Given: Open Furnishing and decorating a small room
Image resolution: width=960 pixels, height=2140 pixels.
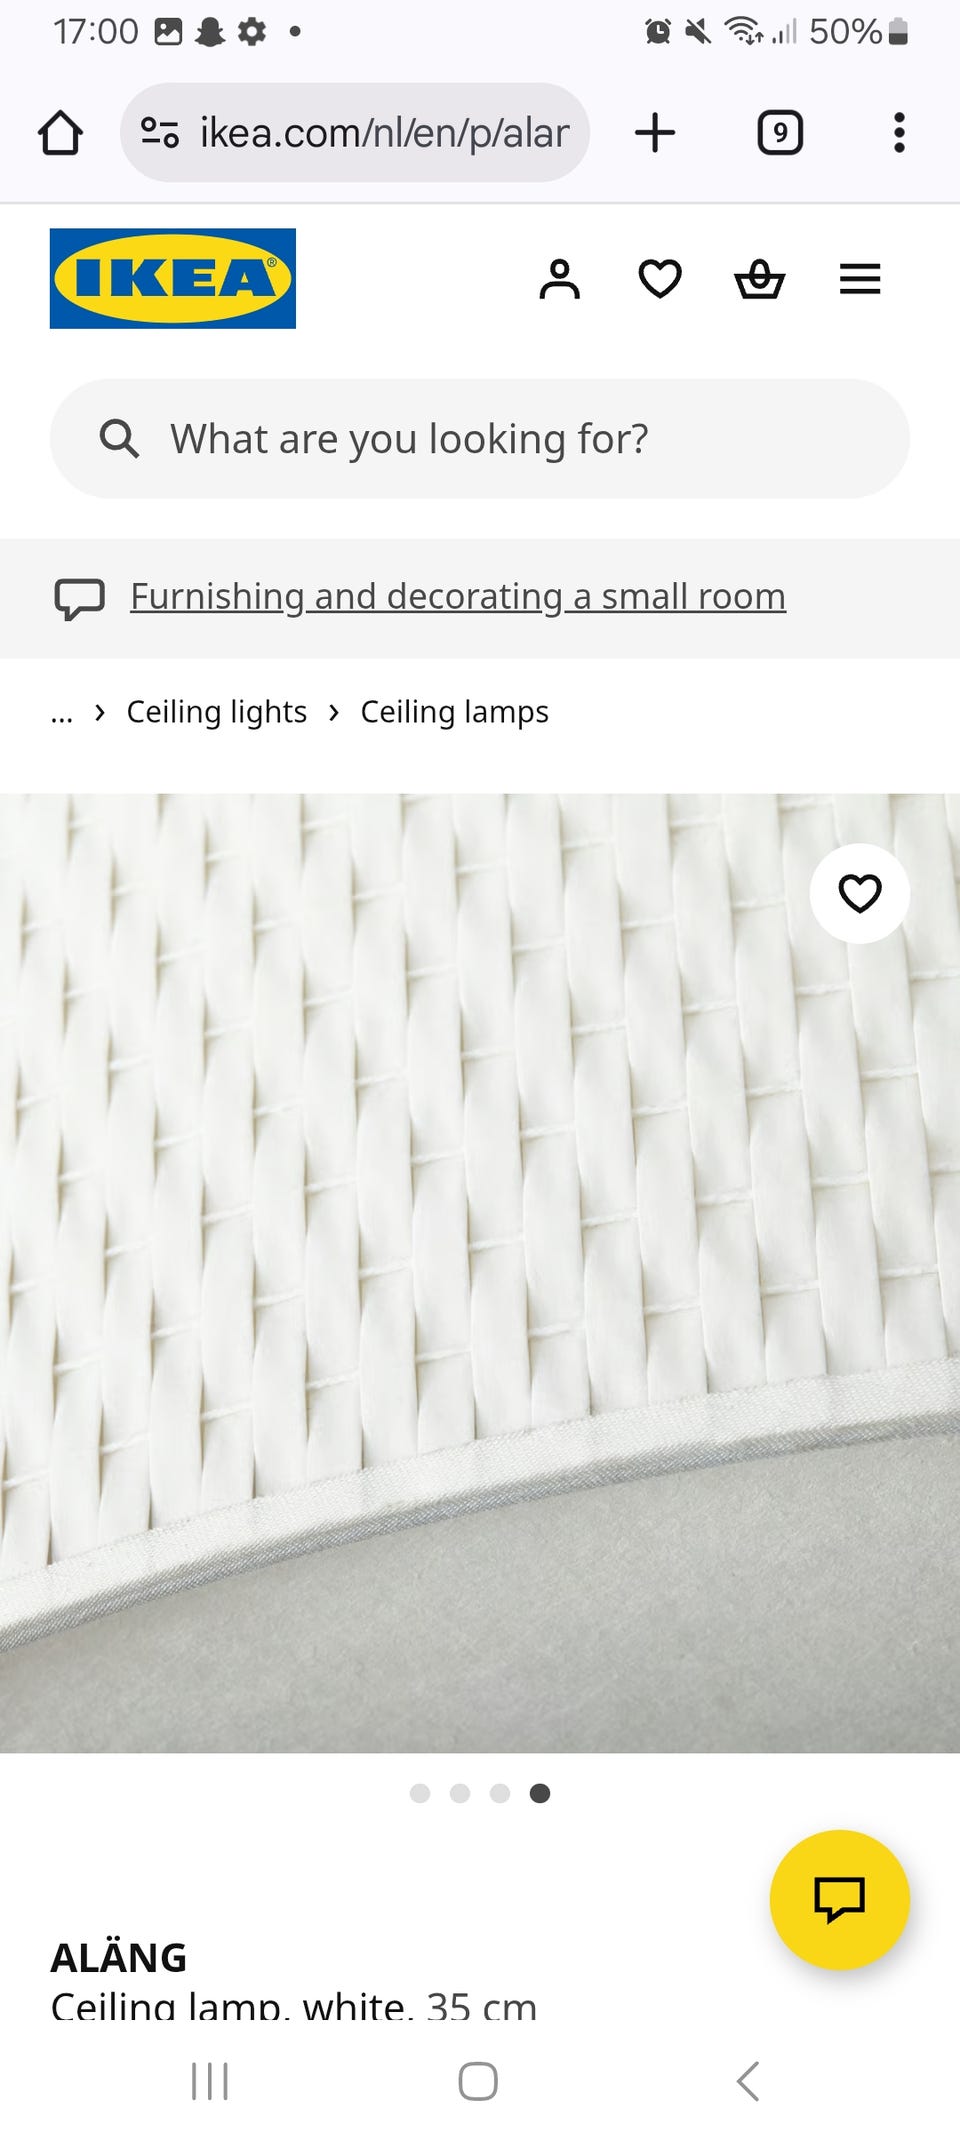Looking at the screenshot, I should (458, 597).
